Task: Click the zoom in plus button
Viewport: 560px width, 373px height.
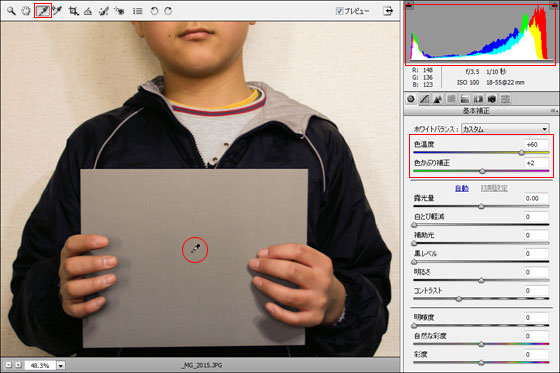Action: pyautogui.click(x=18, y=365)
